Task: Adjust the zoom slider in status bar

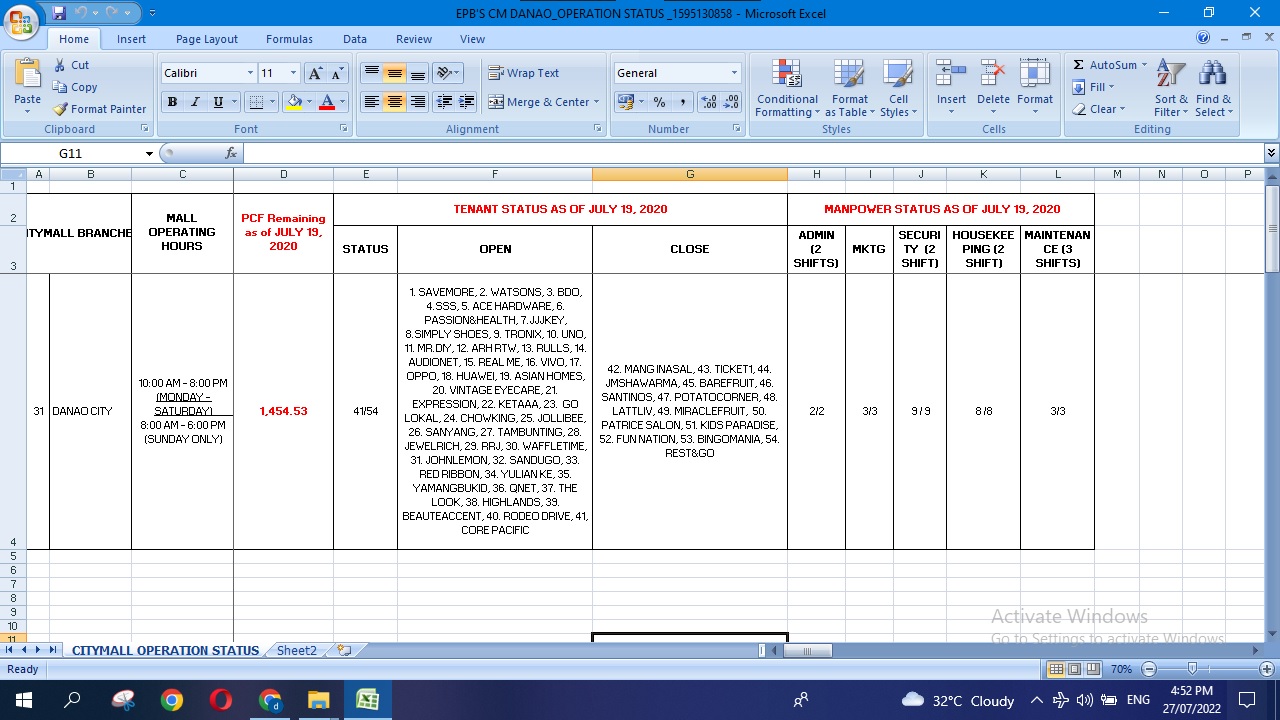Action: [x=1192, y=669]
